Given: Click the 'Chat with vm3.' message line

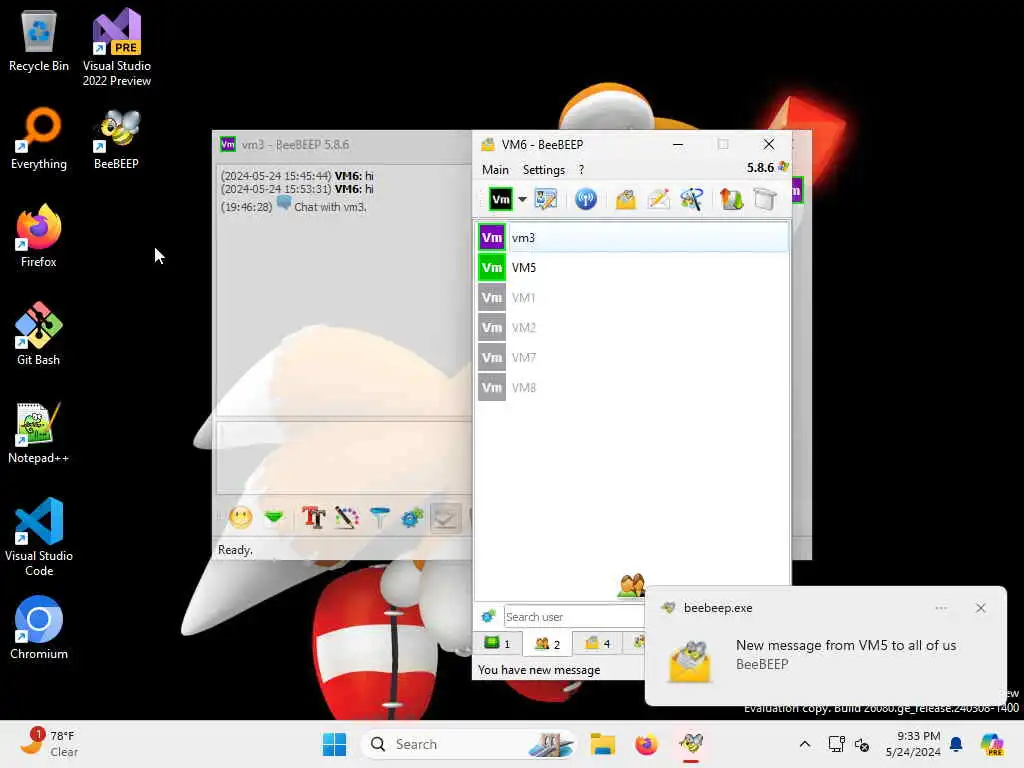Looking at the screenshot, I should [x=330, y=207].
